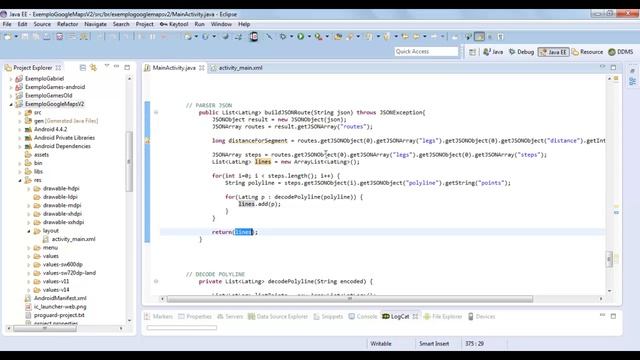Switch to the Java perspective
The width and height of the screenshot is (640, 360).
point(493,52)
